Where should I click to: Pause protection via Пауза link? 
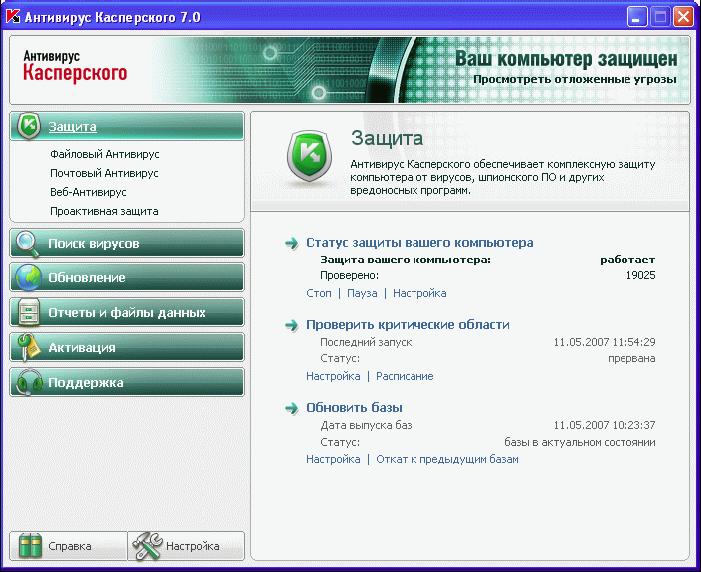362,293
